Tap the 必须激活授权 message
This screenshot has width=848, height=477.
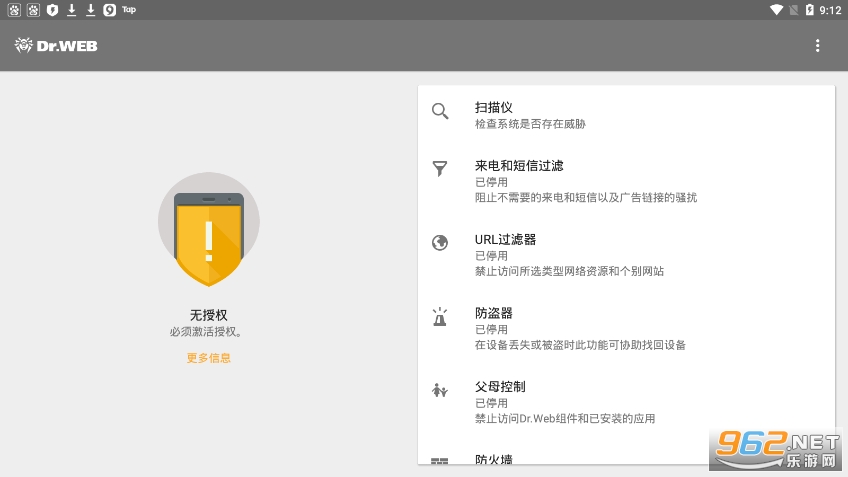point(206,332)
